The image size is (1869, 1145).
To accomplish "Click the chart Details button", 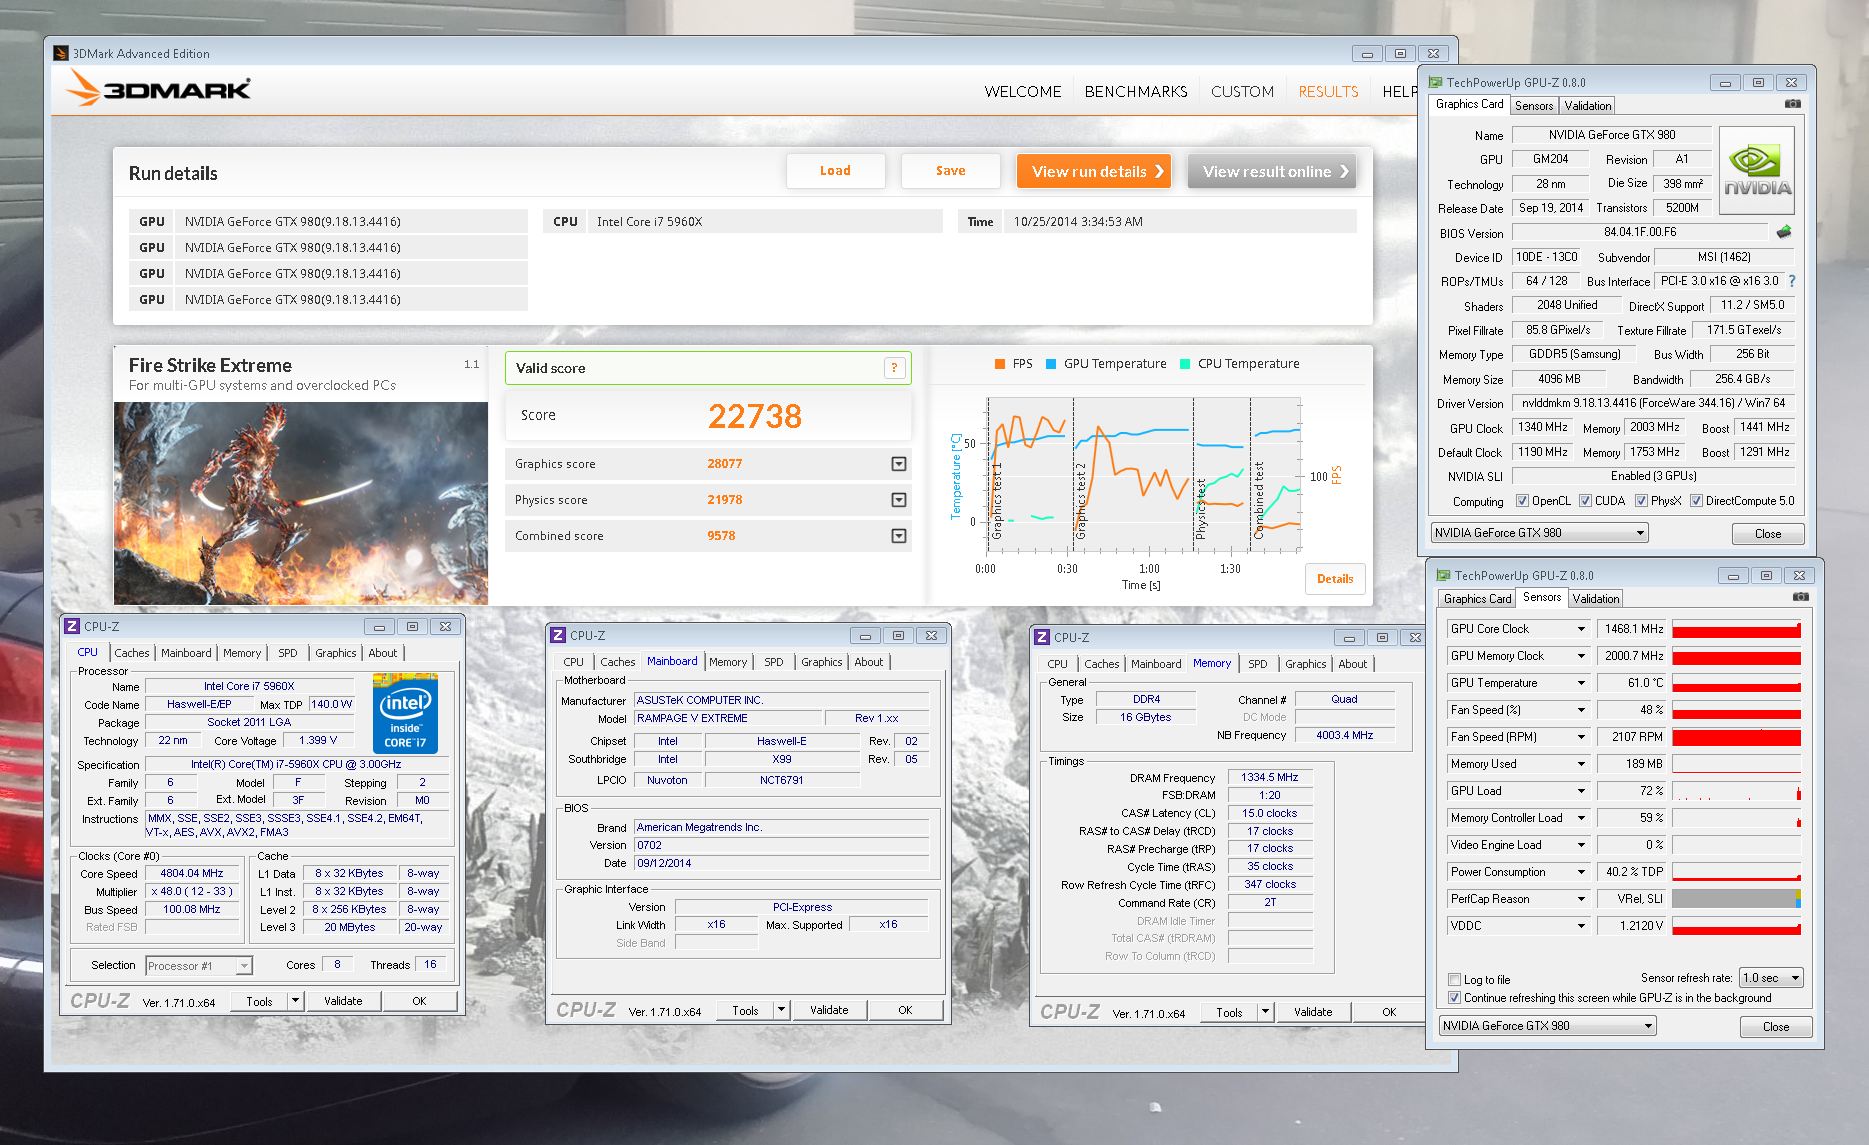I will [x=1335, y=579].
